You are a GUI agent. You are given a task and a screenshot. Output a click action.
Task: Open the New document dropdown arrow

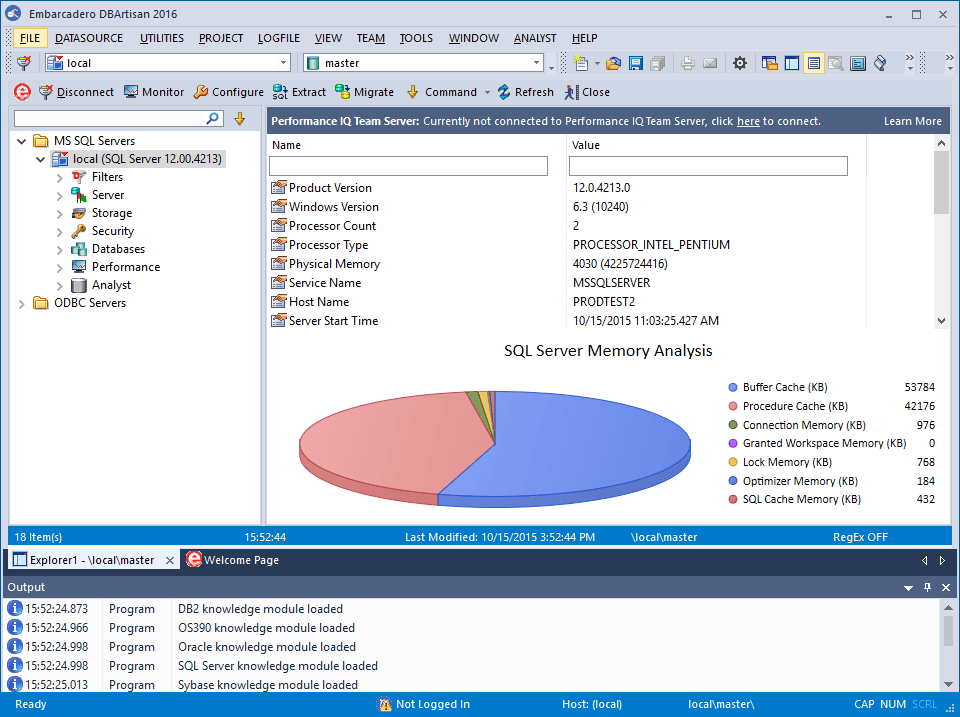tap(597, 64)
